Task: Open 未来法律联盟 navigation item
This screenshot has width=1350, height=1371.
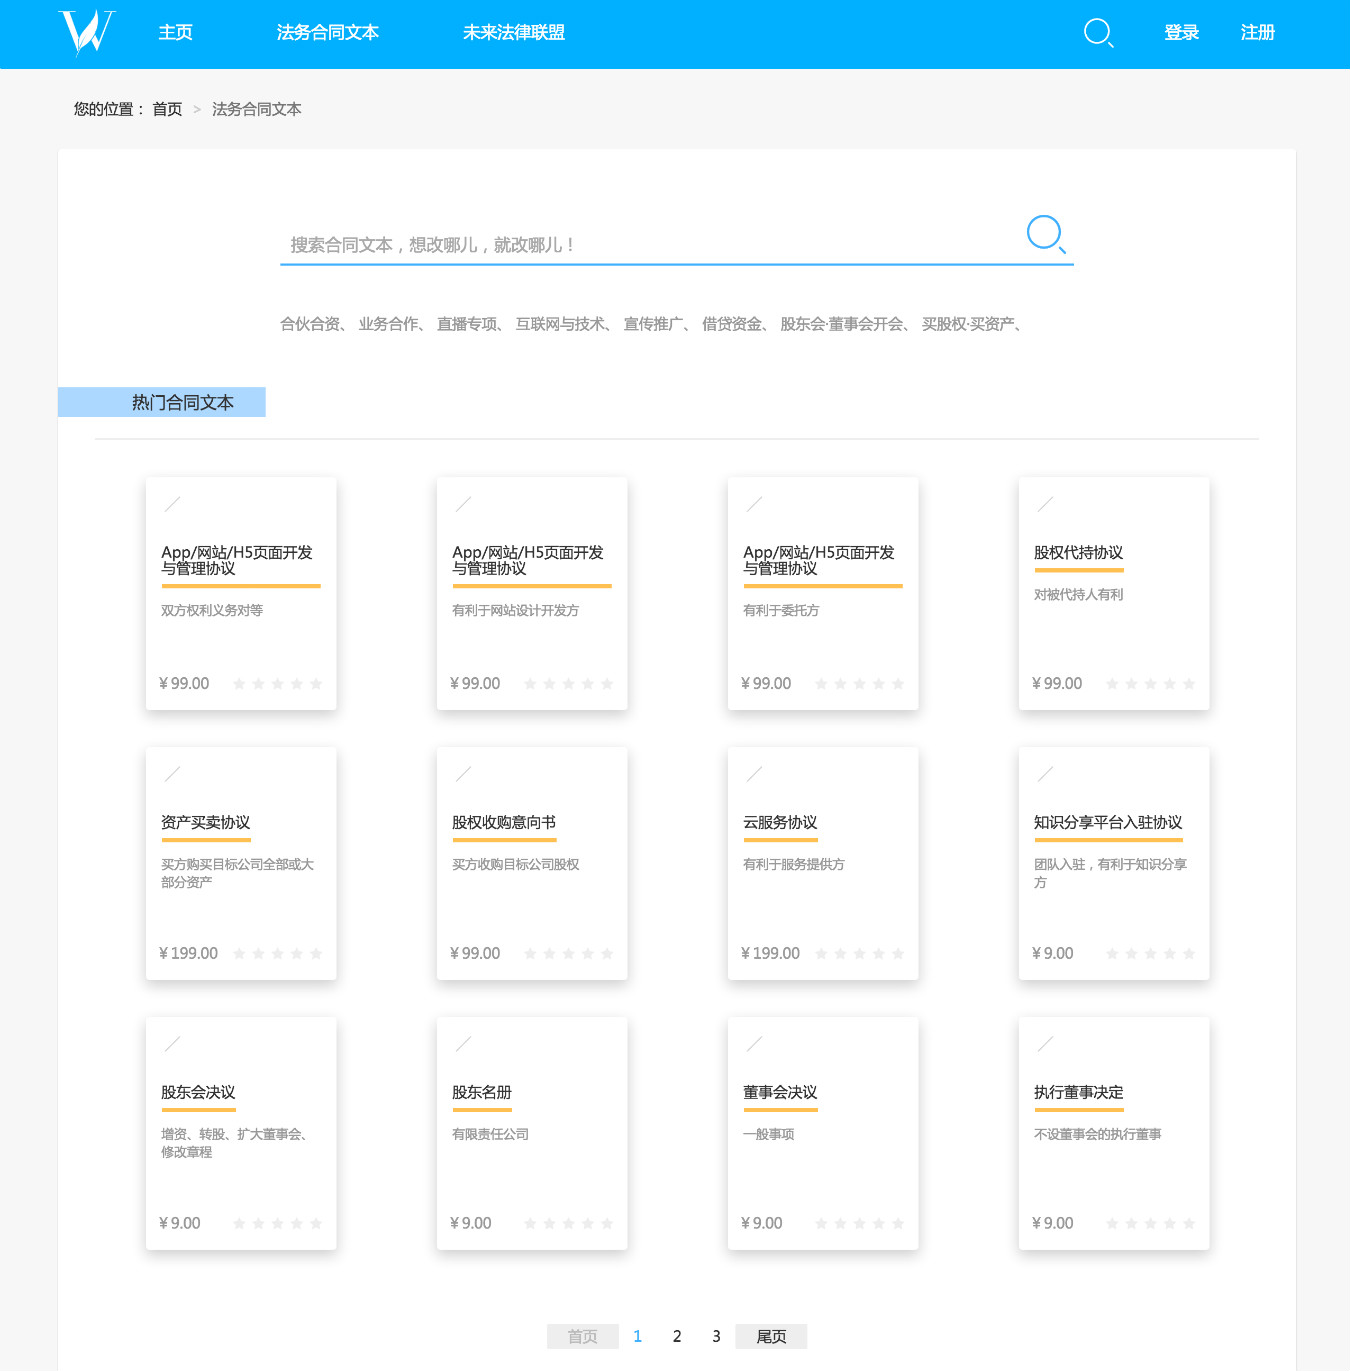Action: 514,33
